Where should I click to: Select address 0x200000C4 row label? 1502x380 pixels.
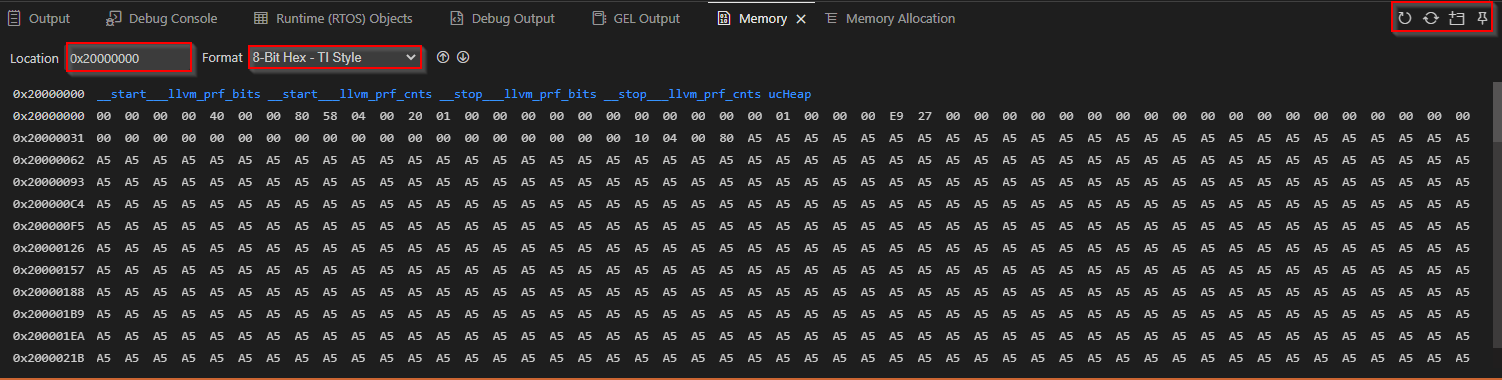(48, 204)
